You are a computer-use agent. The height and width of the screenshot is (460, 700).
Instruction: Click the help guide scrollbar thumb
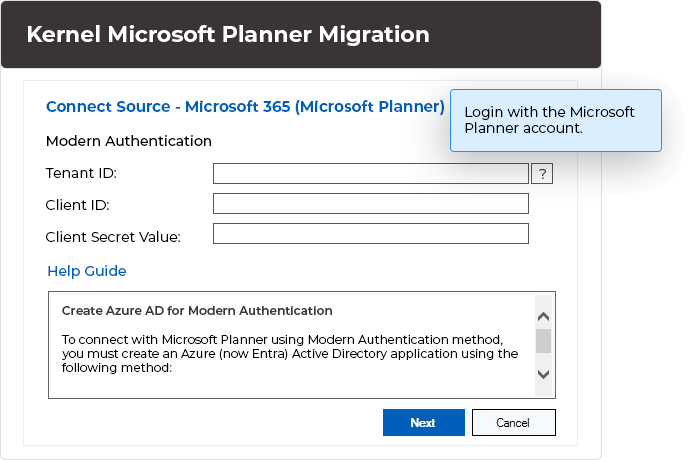pos(543,341)
